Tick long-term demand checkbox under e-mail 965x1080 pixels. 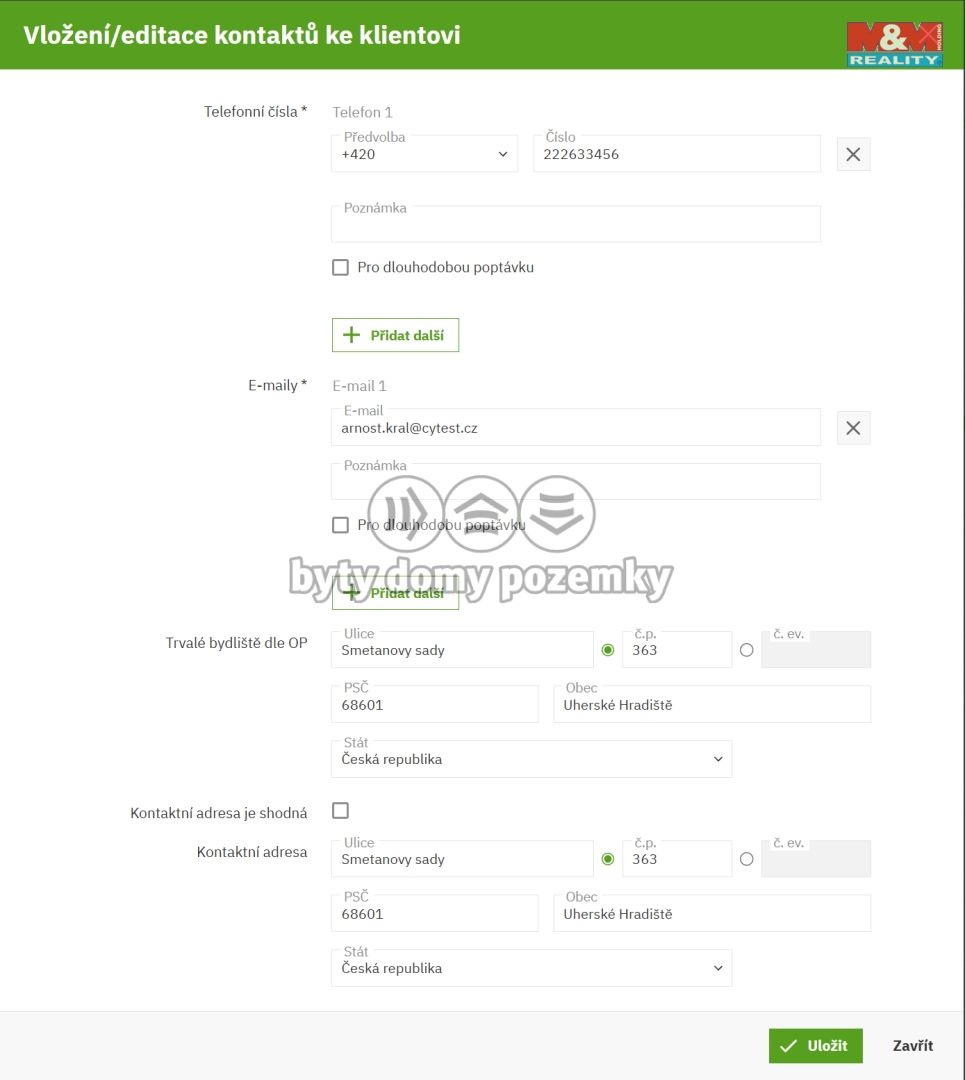[x=340, y=525]
